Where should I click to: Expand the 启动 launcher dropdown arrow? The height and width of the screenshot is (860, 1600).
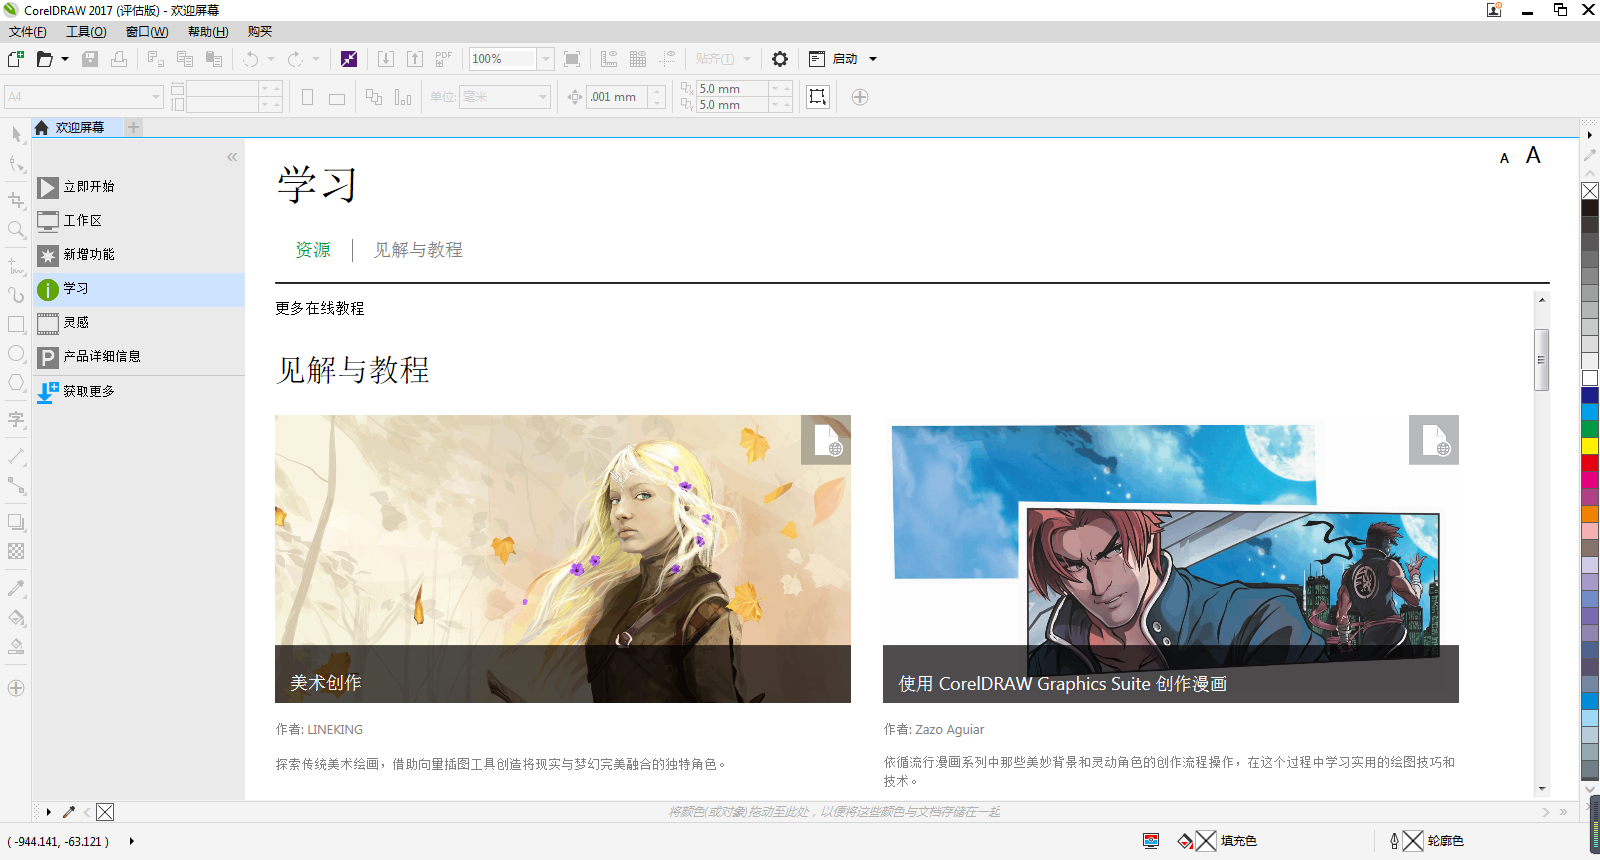[873, 59]
